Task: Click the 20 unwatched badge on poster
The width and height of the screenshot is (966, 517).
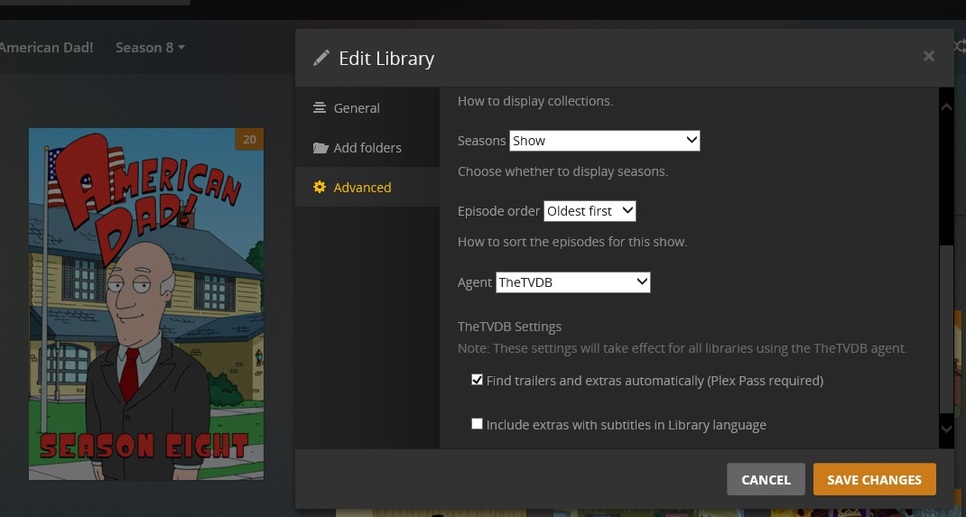Action: point(250,139)
